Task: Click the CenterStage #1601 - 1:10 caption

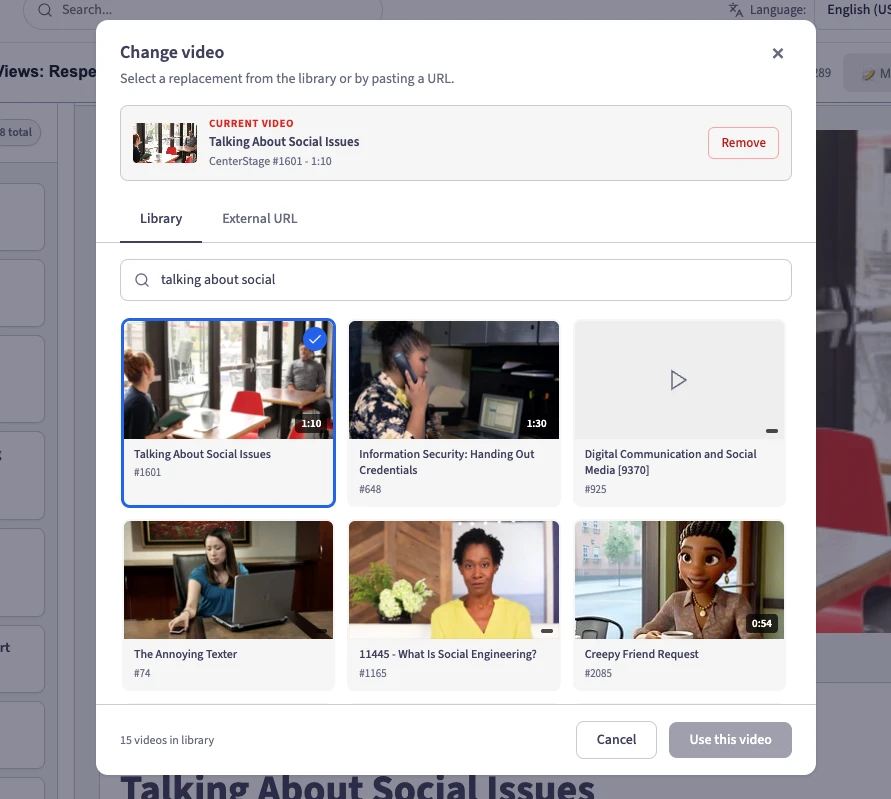Action: tap(270, 161)
